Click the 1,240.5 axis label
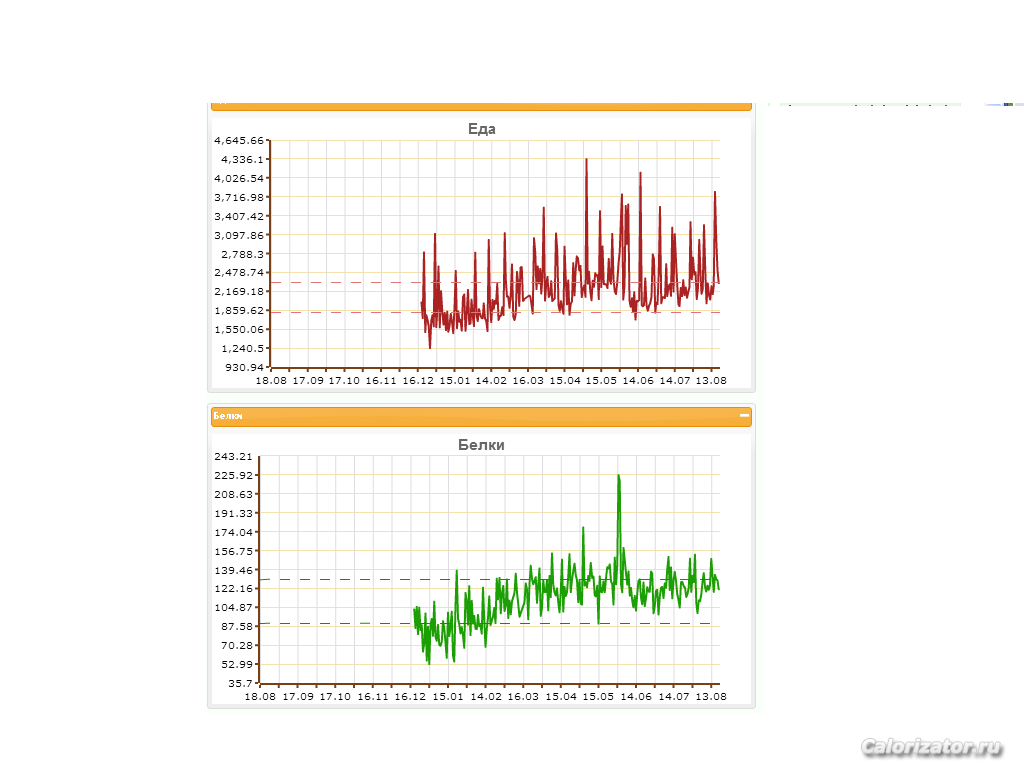Image resolution: width=1024 pixels, height=768 pixels. 242,348
